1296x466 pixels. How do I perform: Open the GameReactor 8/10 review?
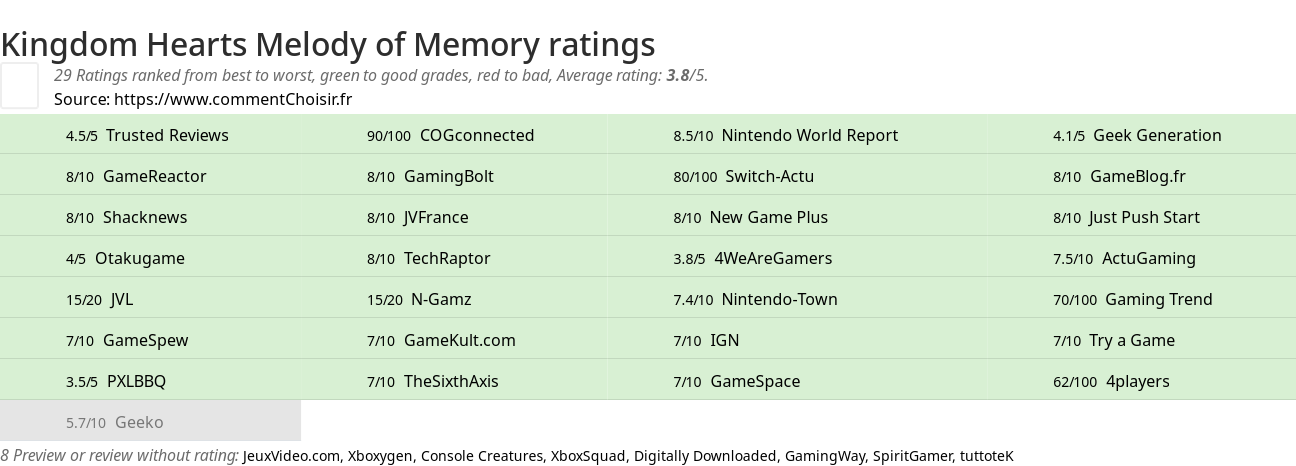tap(154, 176)
